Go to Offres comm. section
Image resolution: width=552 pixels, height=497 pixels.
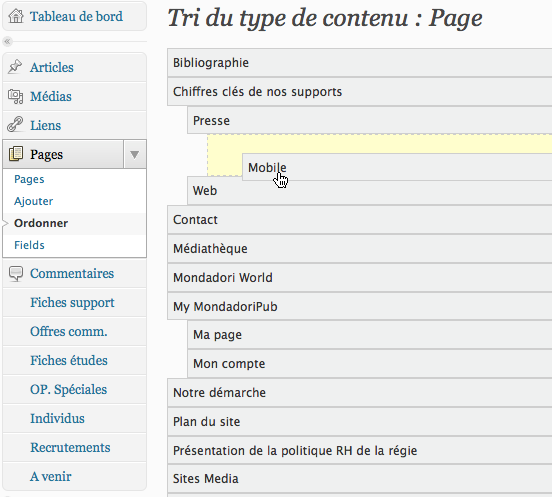point(69,332)
